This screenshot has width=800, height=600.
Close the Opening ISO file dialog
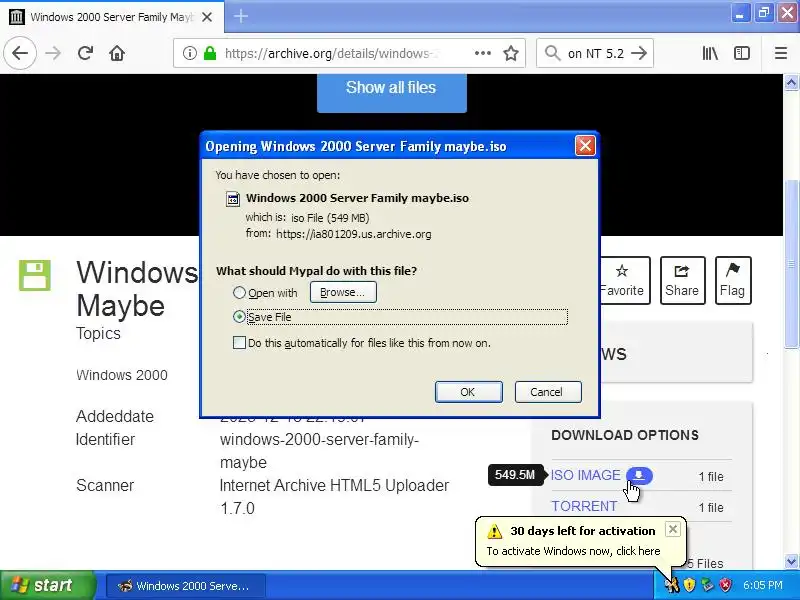pyautogui.click(x=585, y=146)
